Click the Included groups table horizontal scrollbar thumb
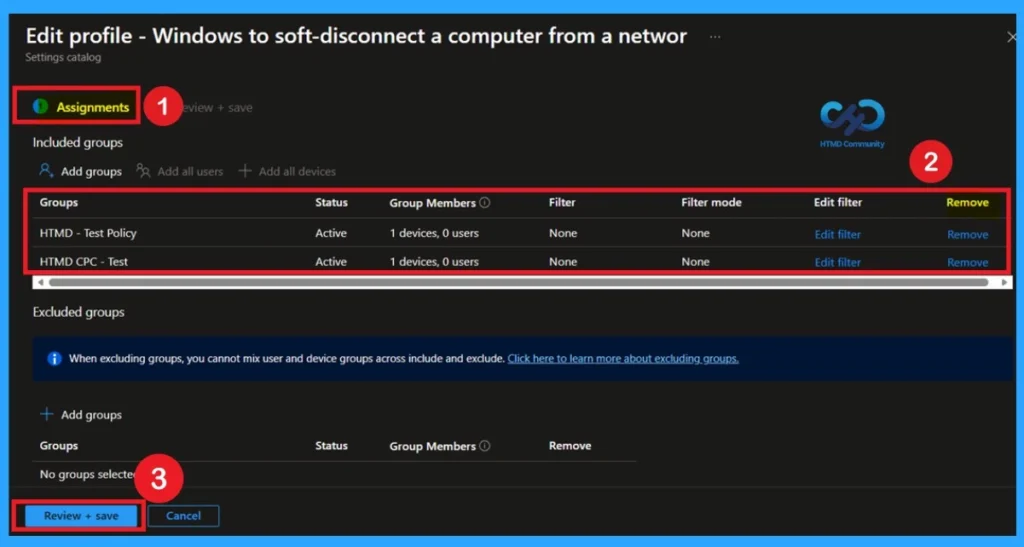Image resolution: width=1024 pixels, height=547 pixels. coord(519,283)
